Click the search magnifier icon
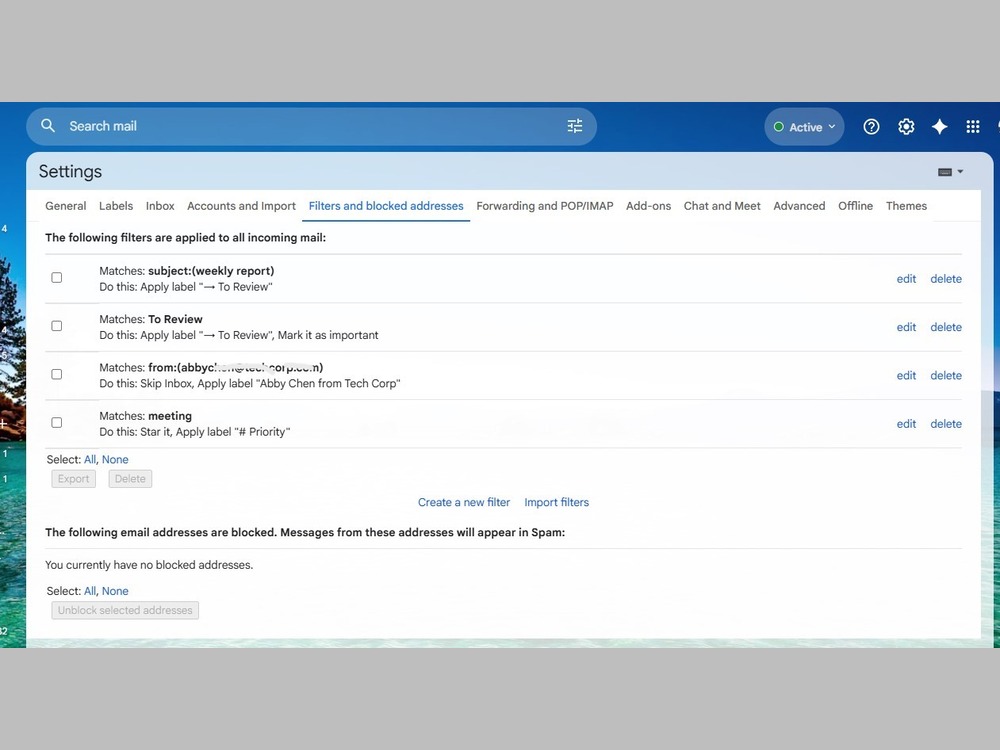This screenshot has height=750, width=1000. 48,126
